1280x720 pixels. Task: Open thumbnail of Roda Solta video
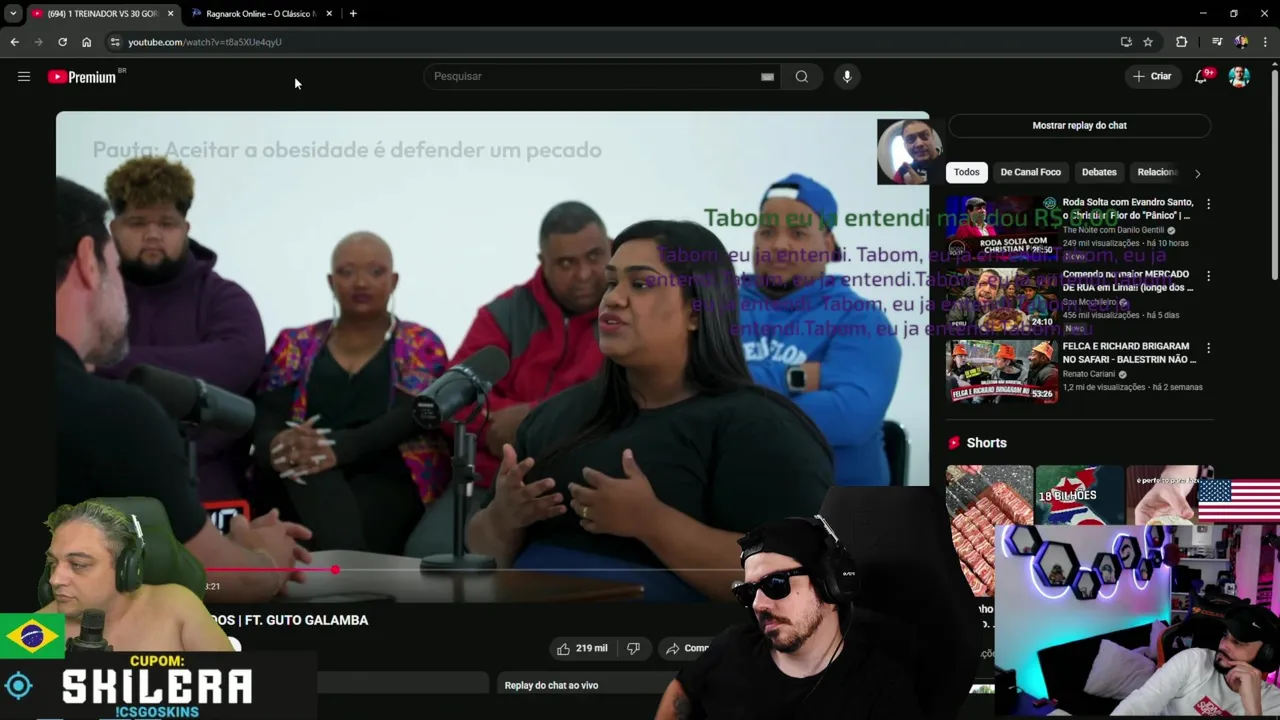tap(1001, 227)
